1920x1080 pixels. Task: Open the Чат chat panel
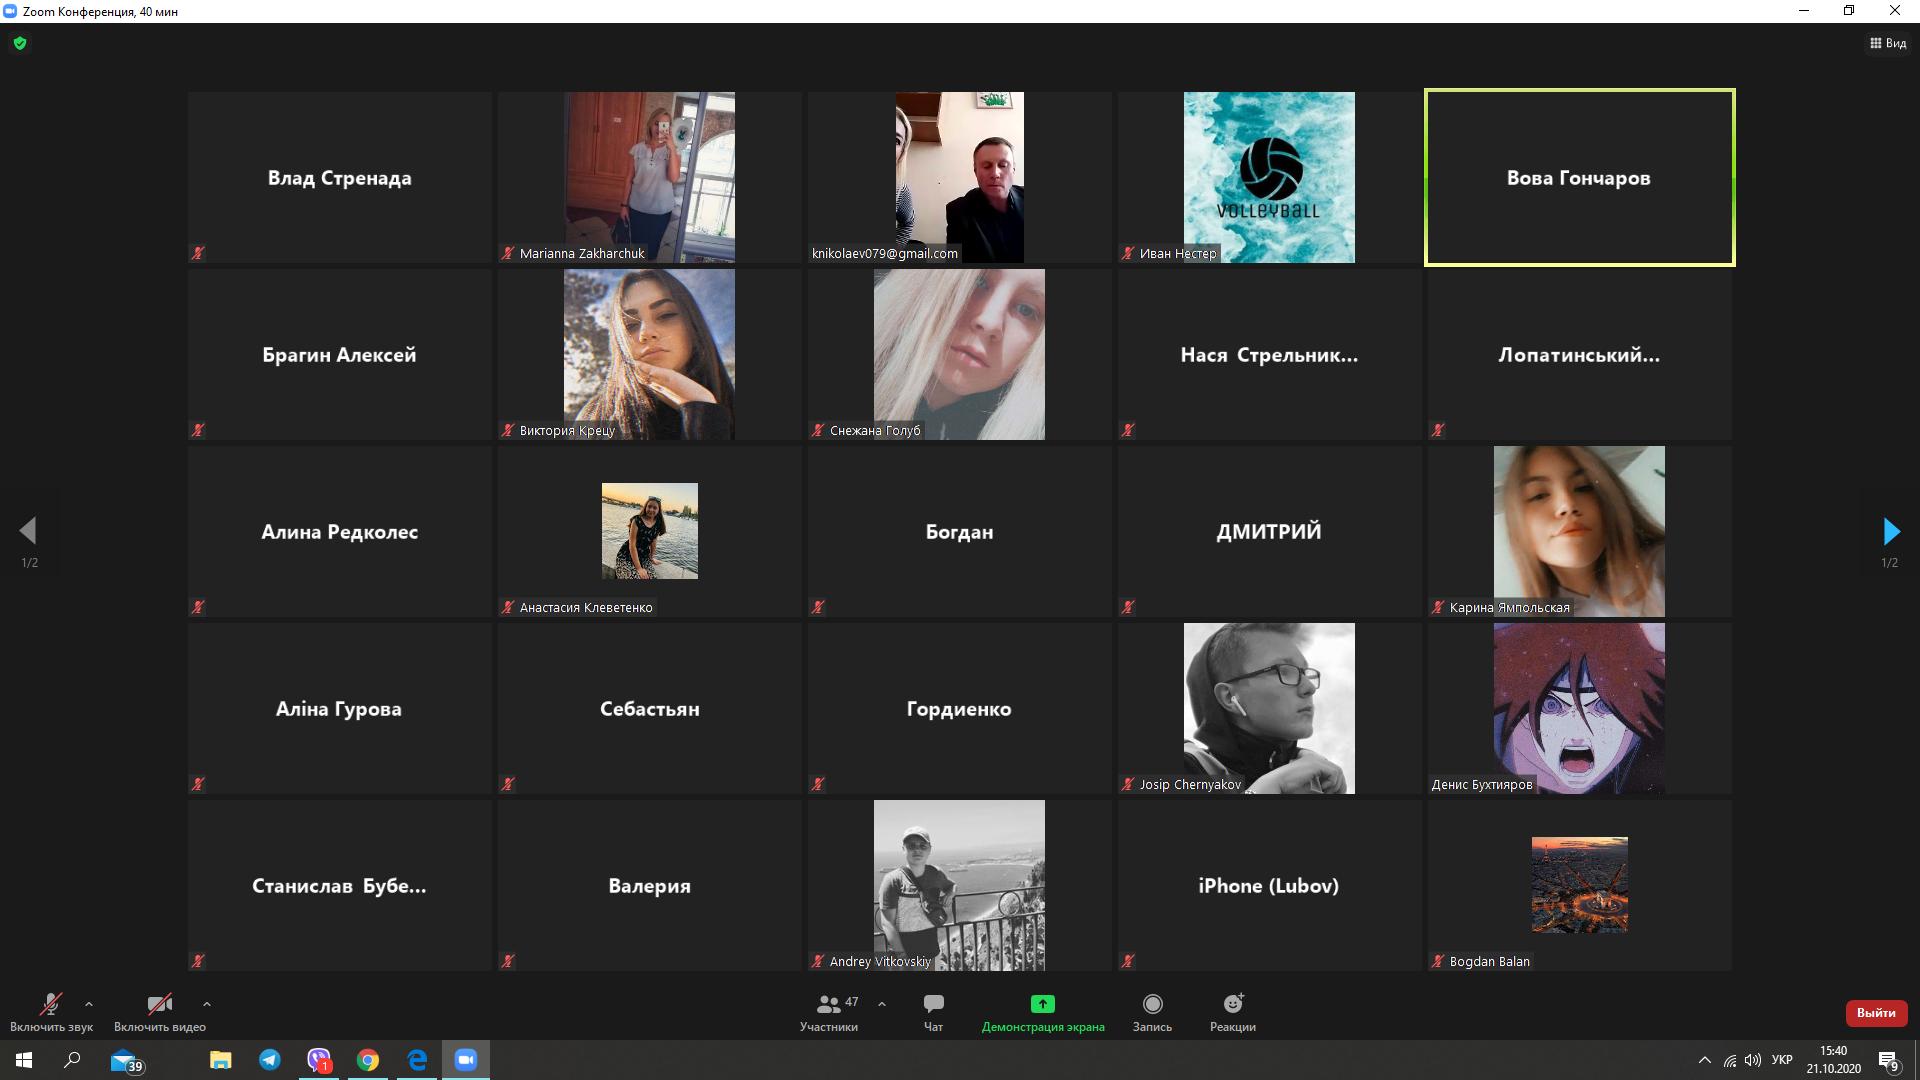[x=933, y=1012]
